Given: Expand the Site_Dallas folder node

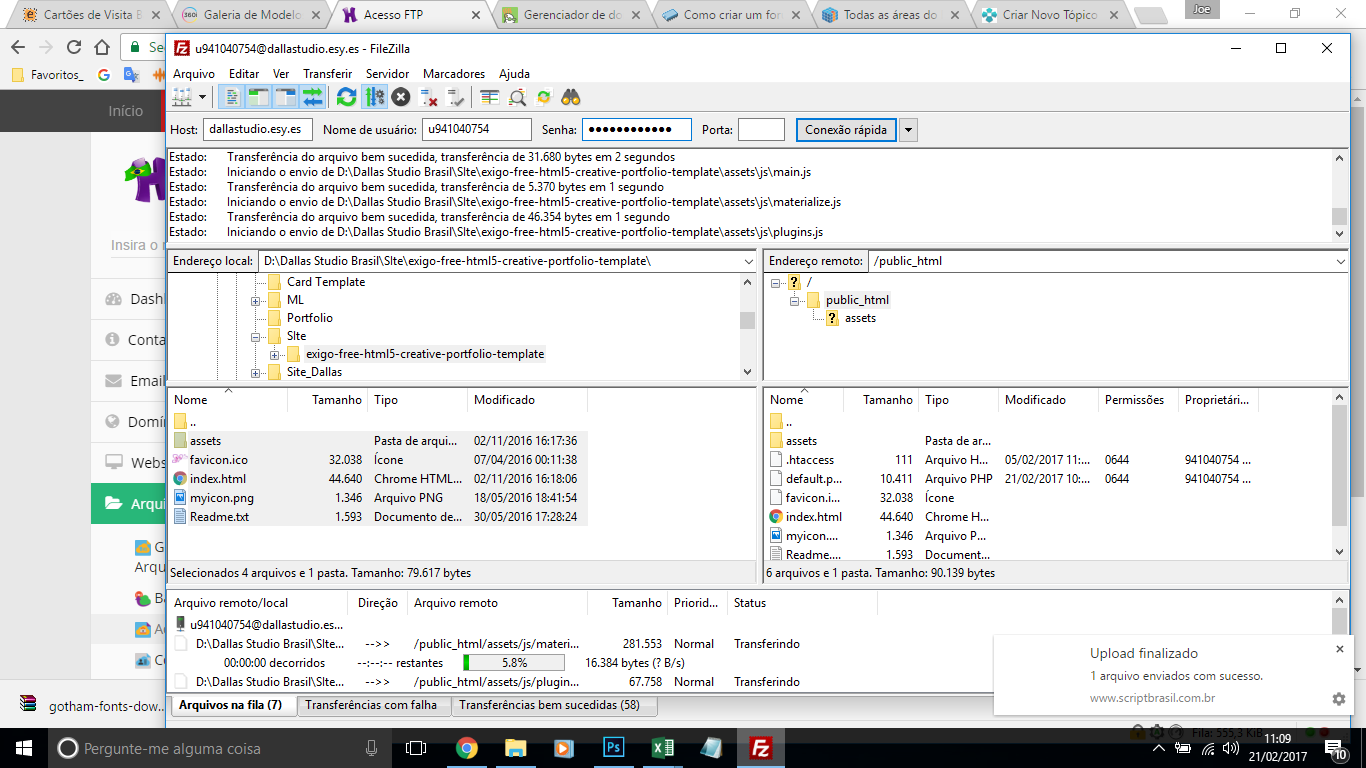Looking at the screenshot, I should (256, 372).
